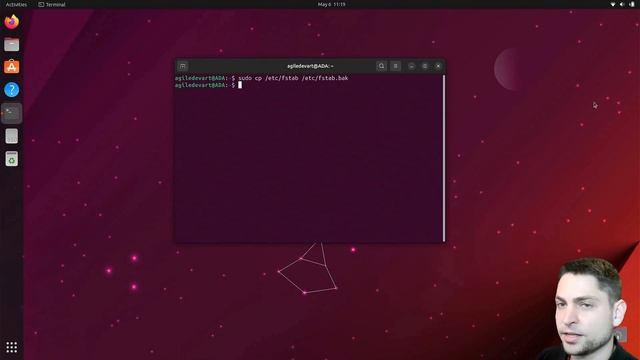The image size is (640, 360).
Task: Open Firefox from the dock
Action: click(11, 22)
